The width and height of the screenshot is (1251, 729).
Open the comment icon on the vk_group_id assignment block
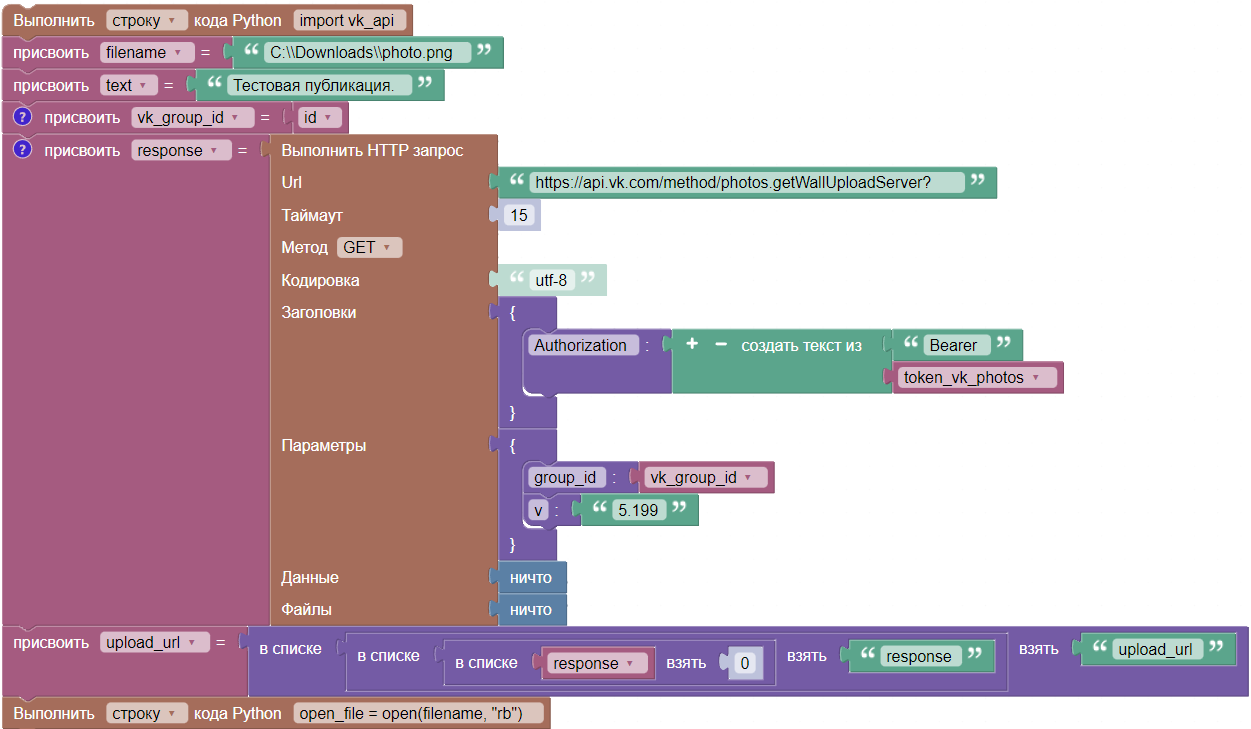tap(22, 117)
